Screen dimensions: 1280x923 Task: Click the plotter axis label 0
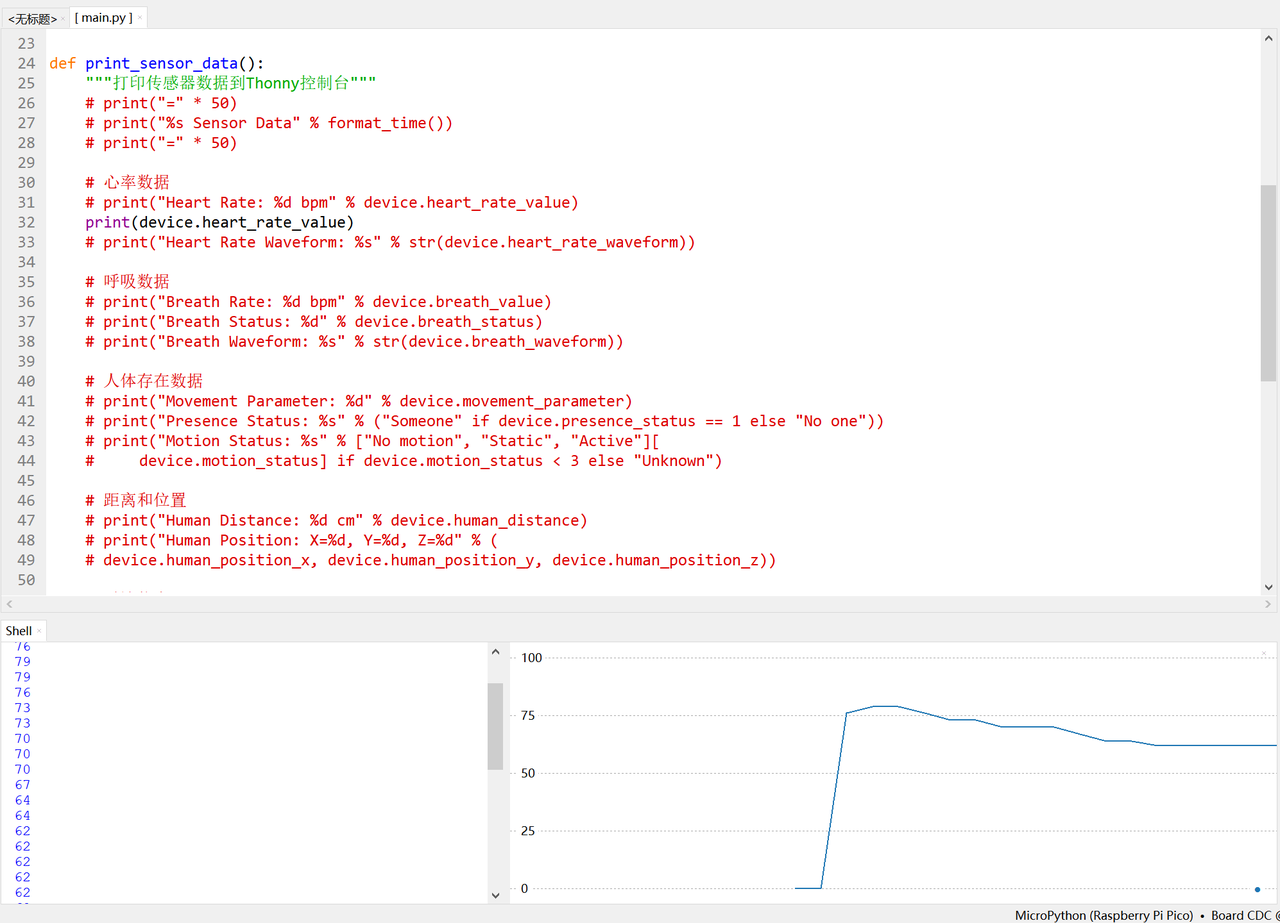click(x=524, y=889)
